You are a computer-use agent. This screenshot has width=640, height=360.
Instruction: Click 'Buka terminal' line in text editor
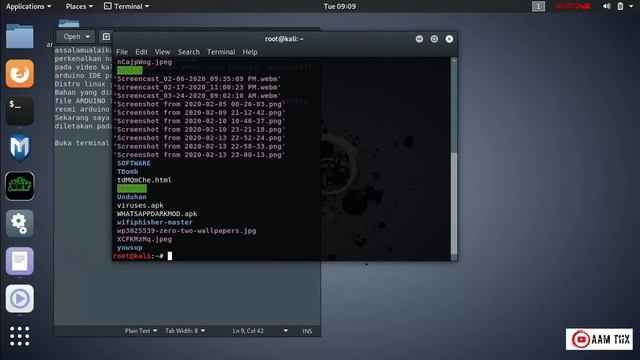coord(82,143)
